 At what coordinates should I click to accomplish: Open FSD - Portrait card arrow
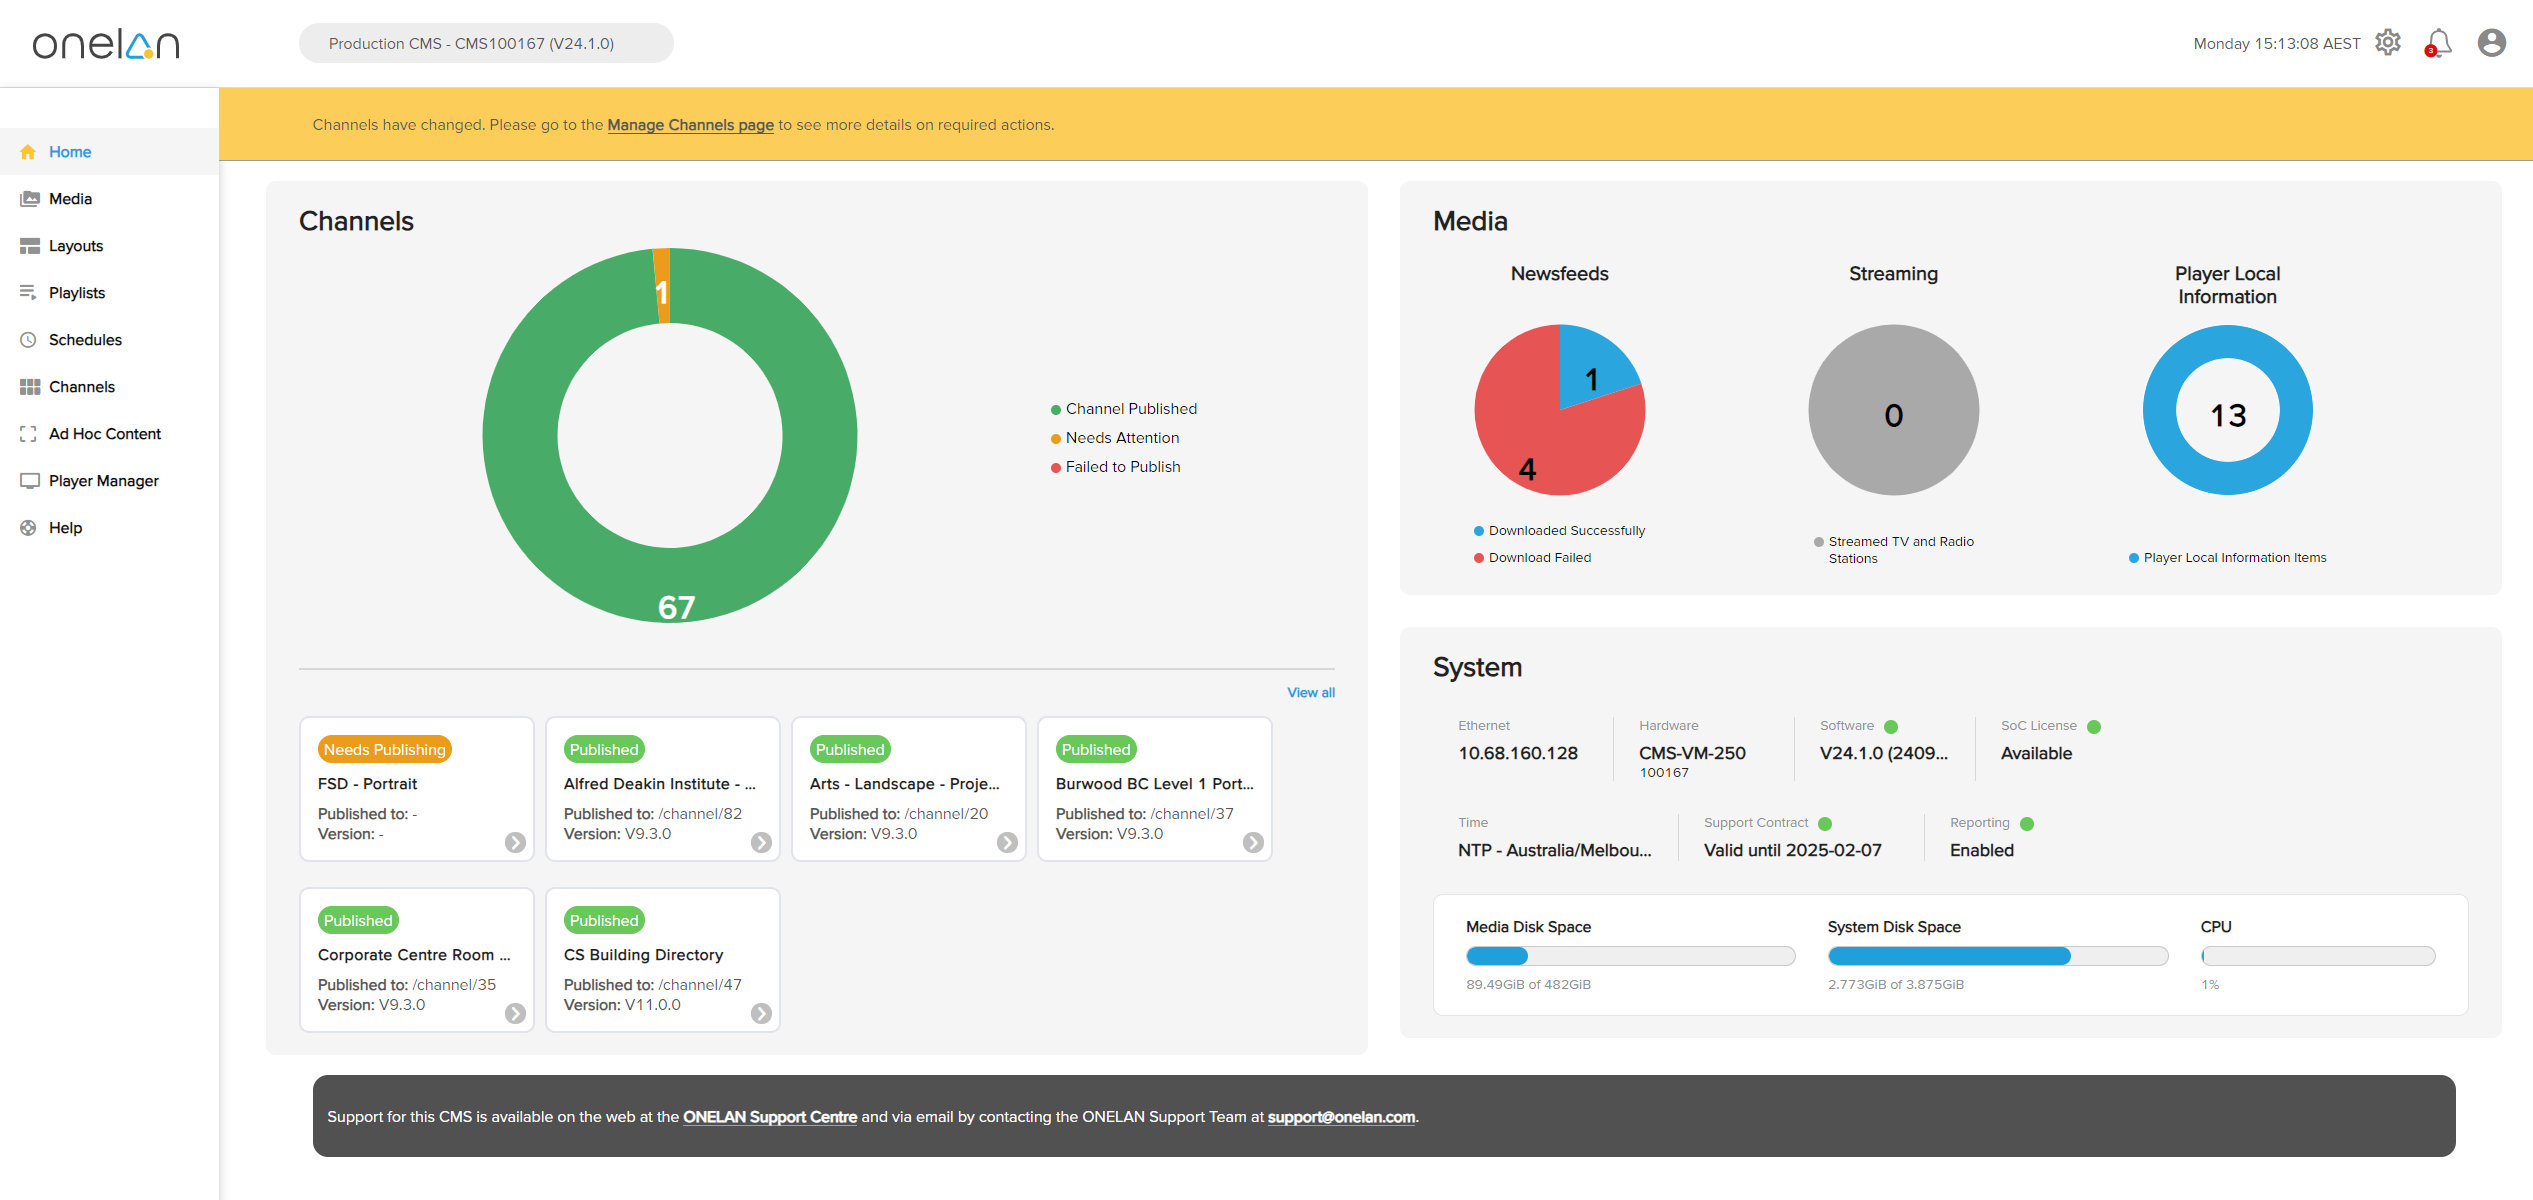515,843
